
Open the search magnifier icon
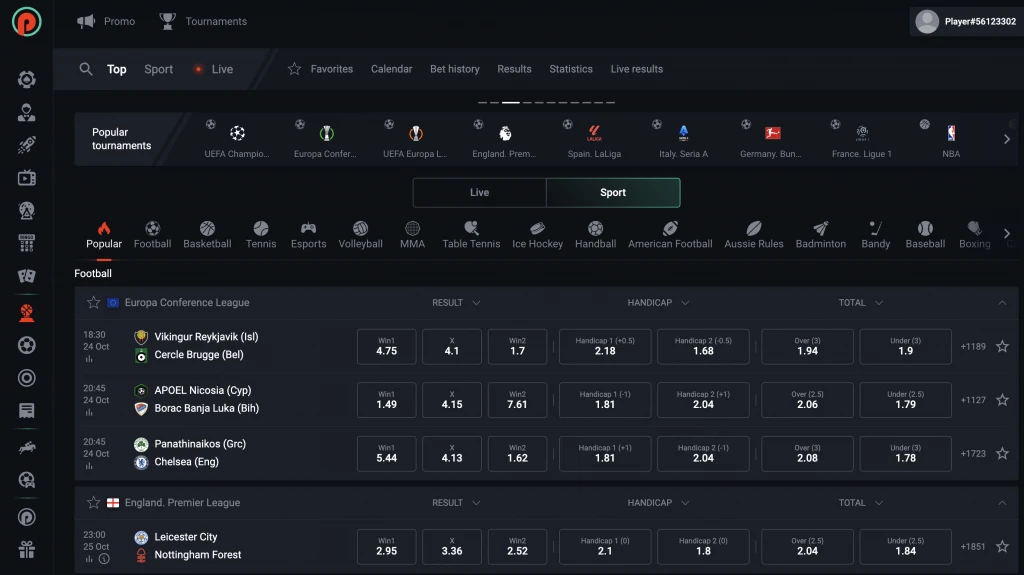pos(86,69)
